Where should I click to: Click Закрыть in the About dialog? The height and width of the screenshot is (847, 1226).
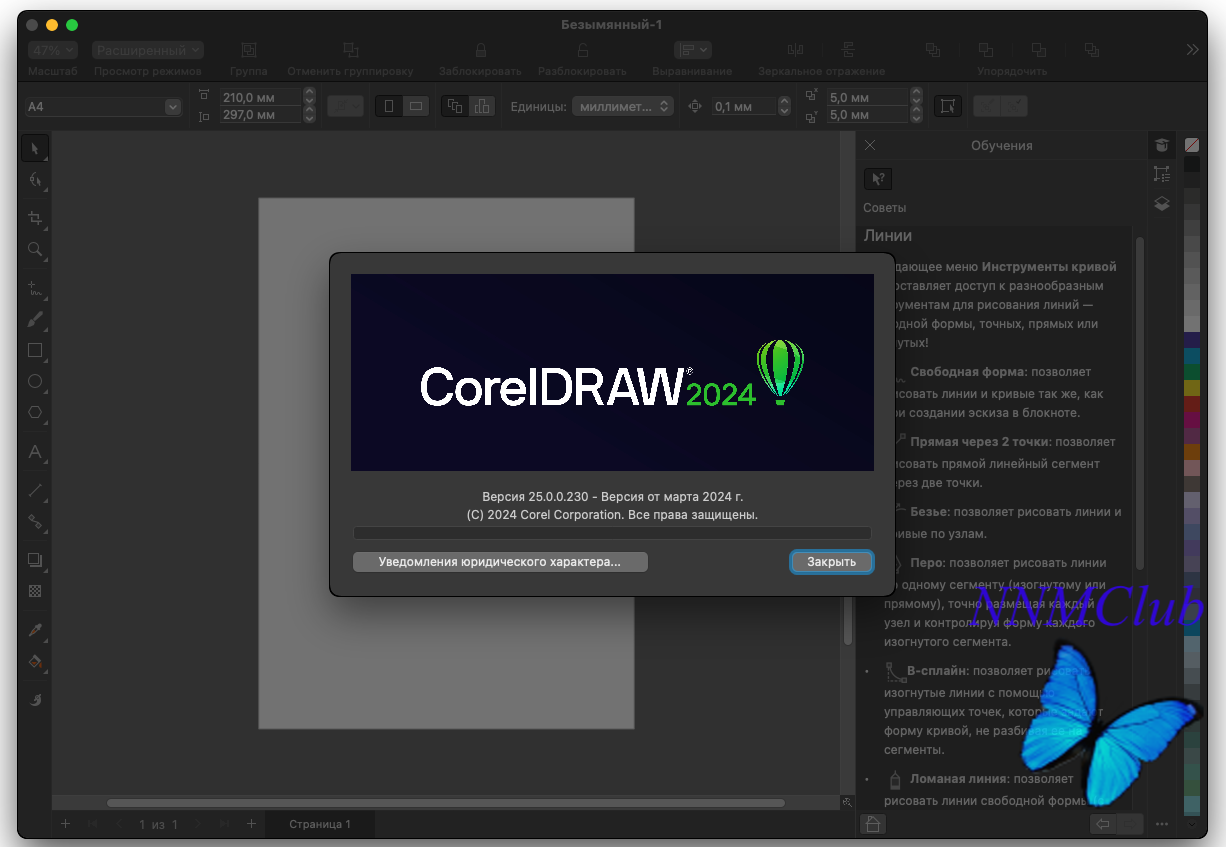point(832,562)
